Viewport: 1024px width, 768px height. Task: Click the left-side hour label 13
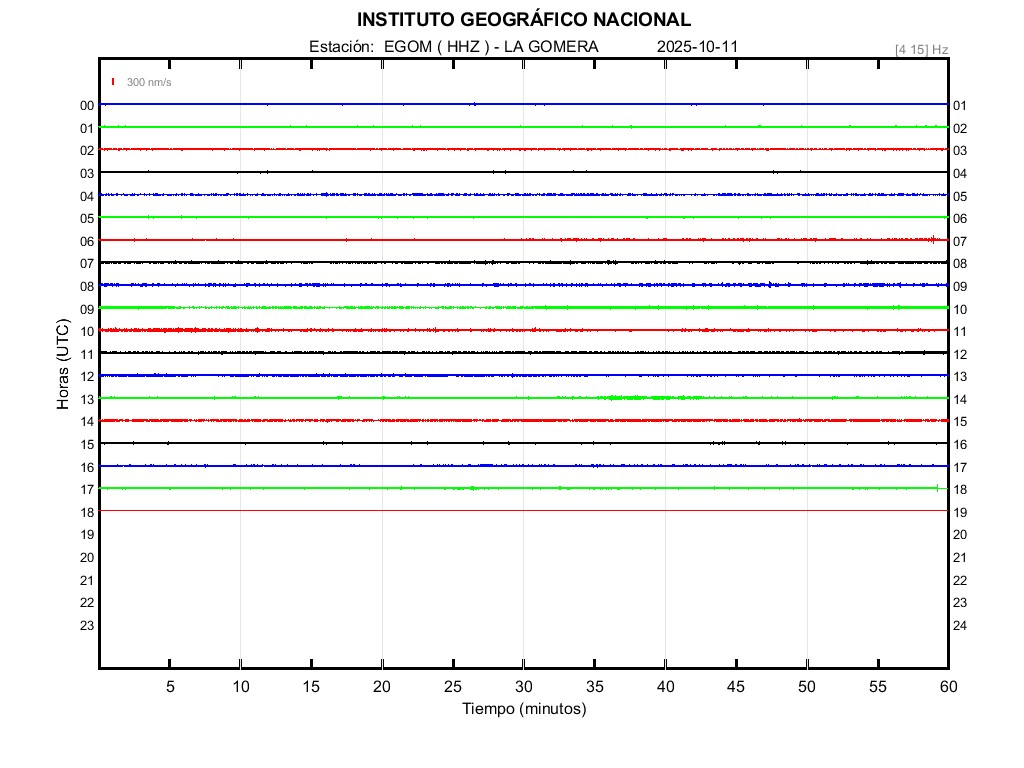click(87, 399)
